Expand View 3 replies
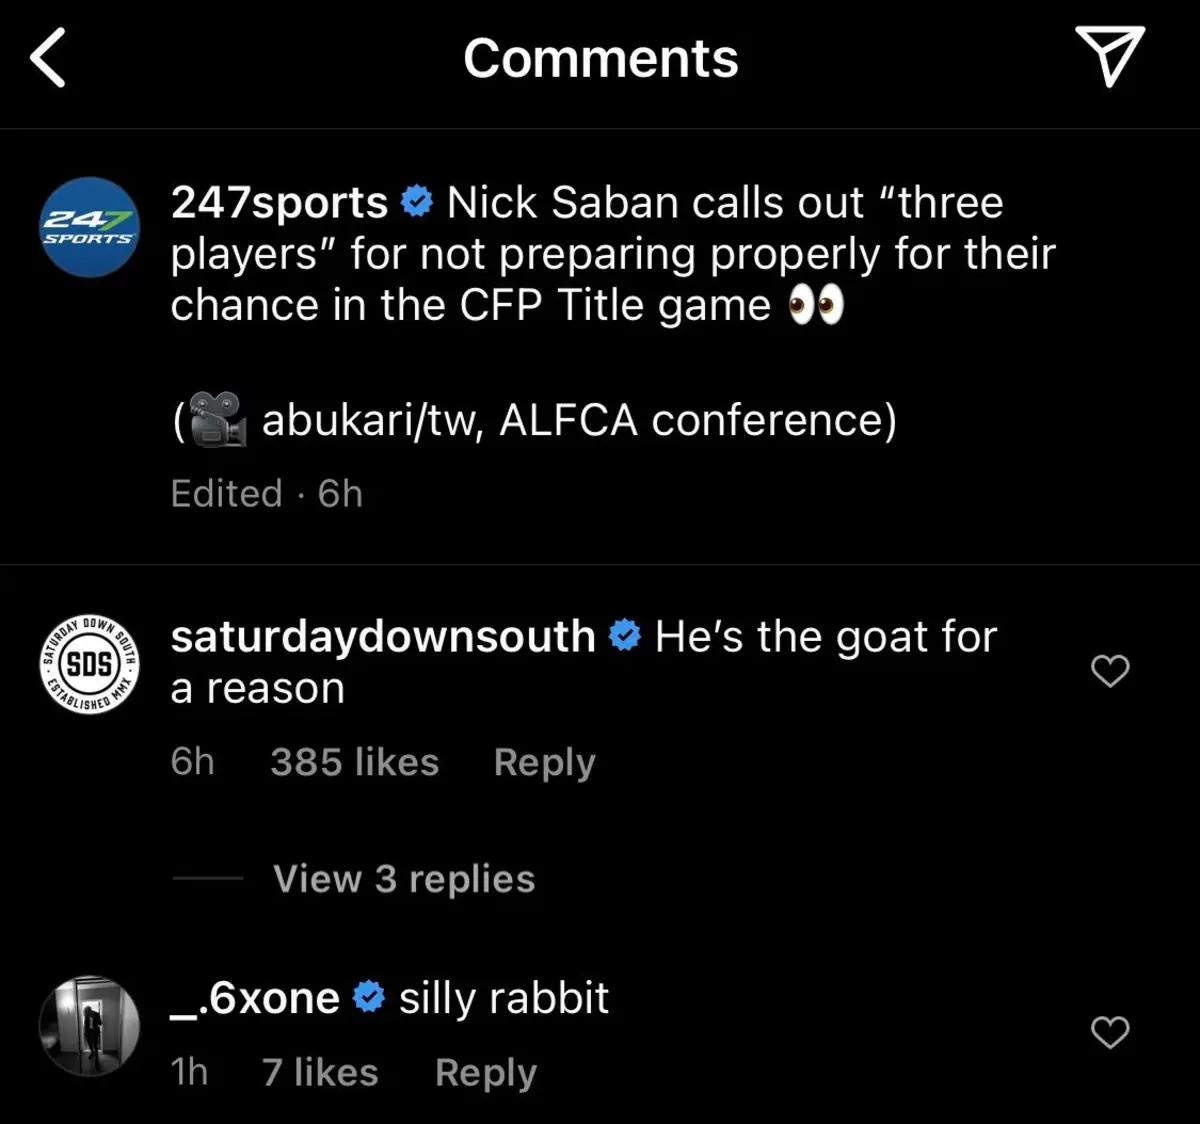 click(404, 879)
